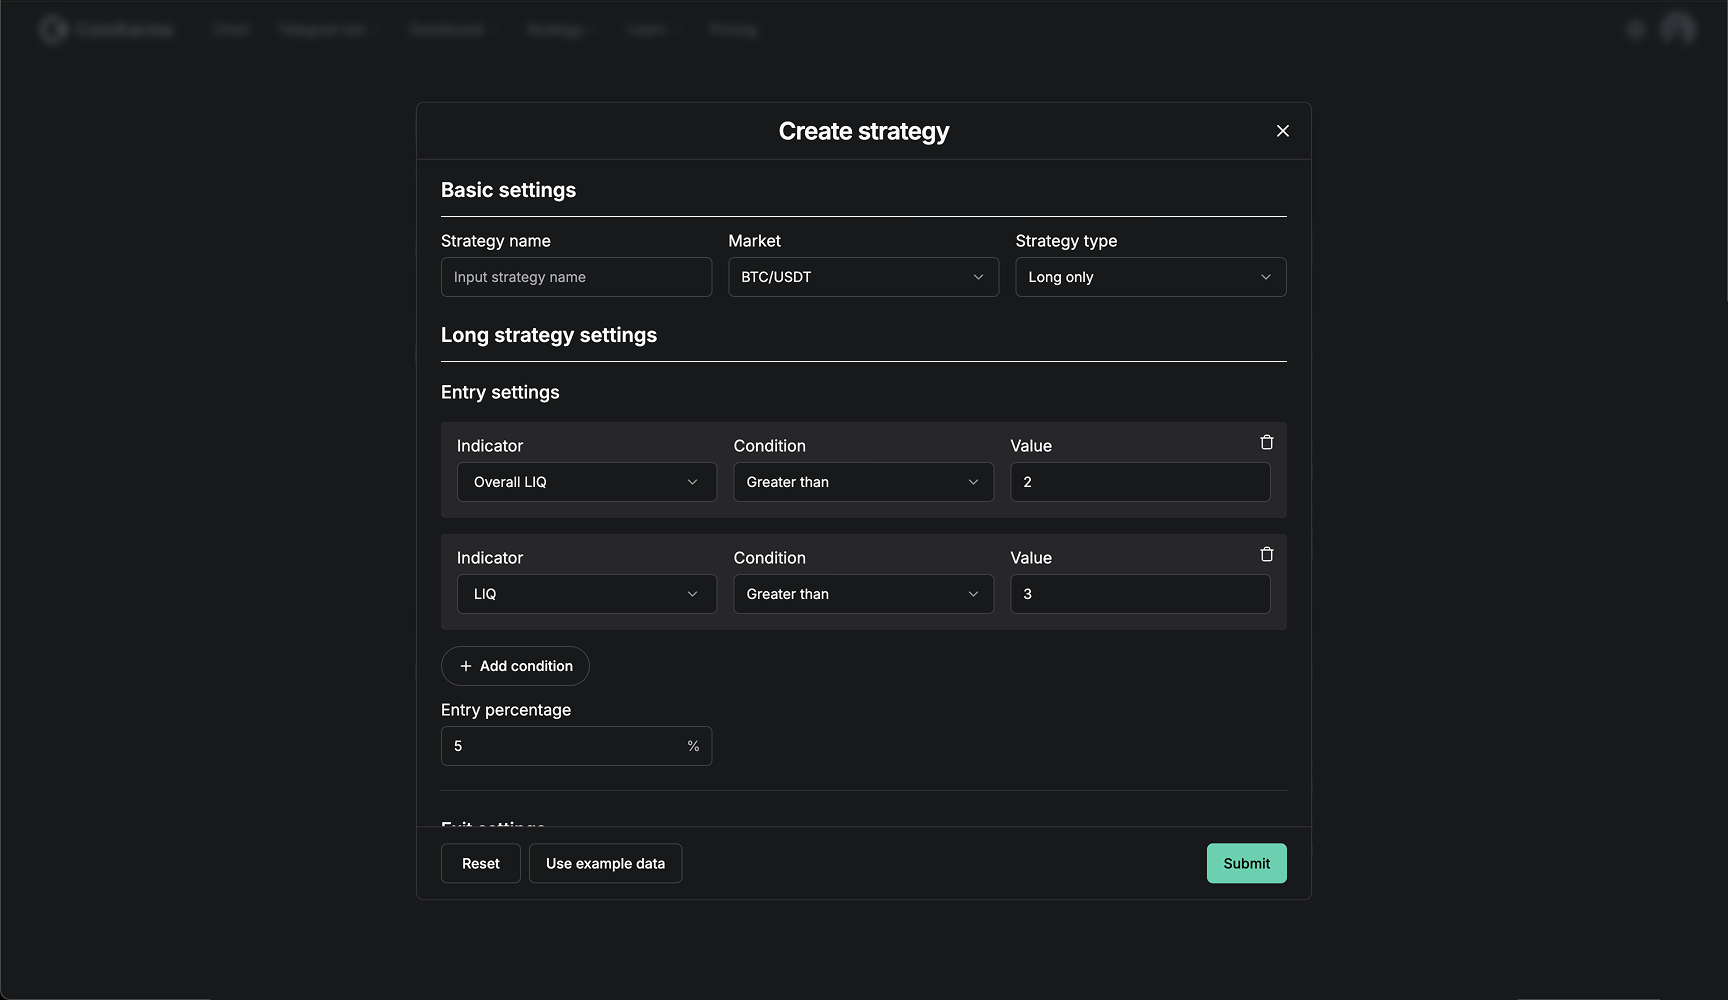Open the Strategy type dropdown
The image size is (1728, 1000).
point(1150,277)
